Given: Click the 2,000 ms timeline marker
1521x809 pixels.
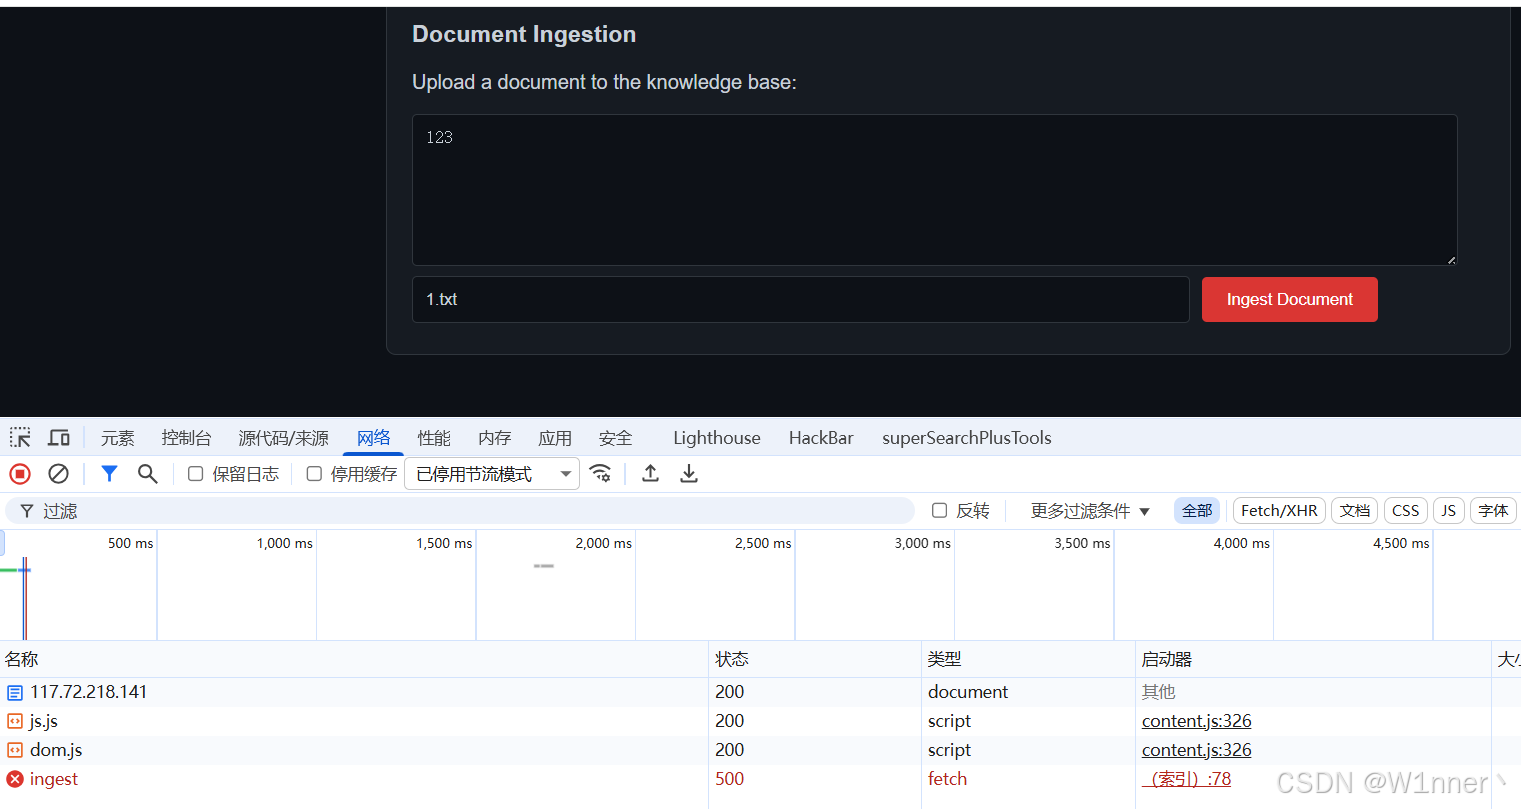Looking at the screenshot, I should [603, 543].
